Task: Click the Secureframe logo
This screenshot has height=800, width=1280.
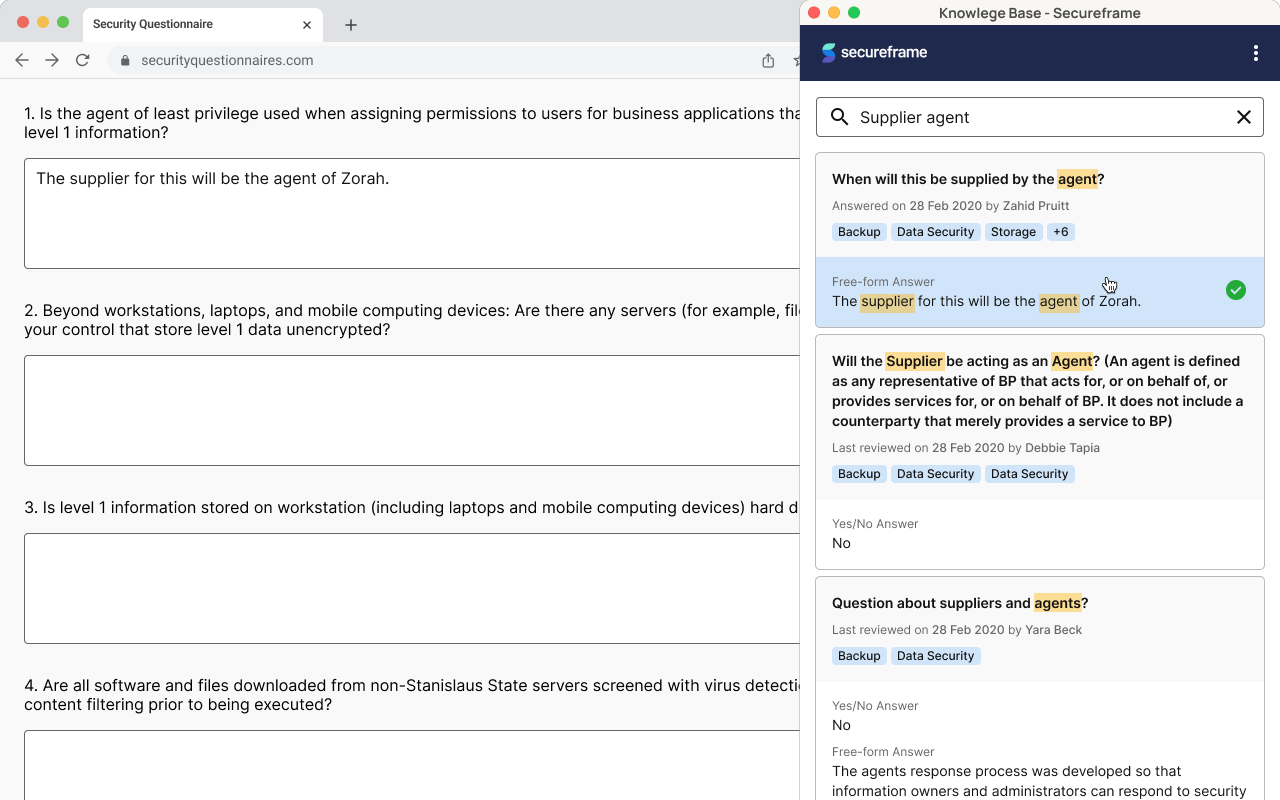Action: [x=875, y=52]
